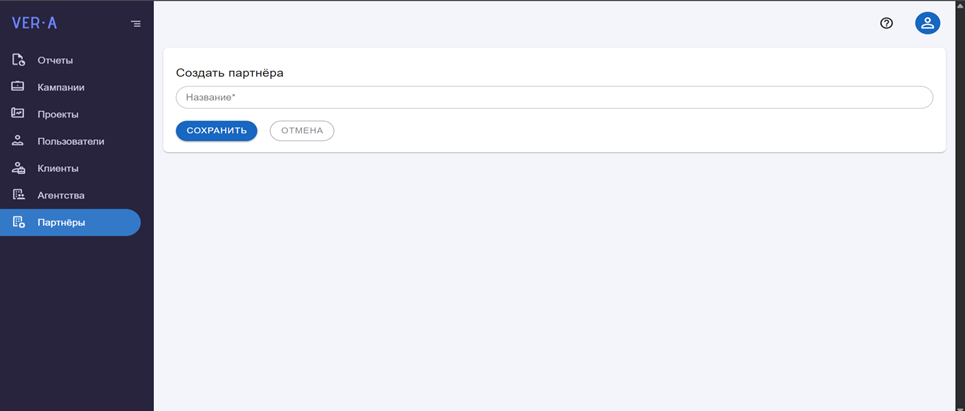
Task: Go to the Кампании section
Action: click(x=70, y=87)
